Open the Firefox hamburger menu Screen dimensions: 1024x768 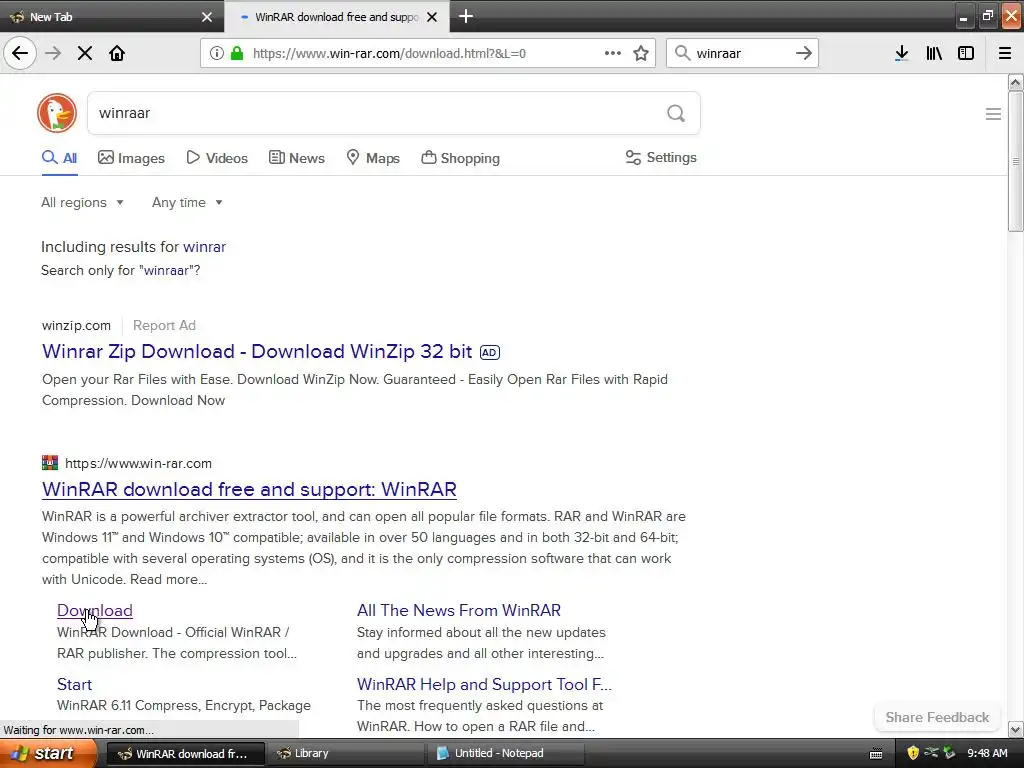pos(1005,53)
